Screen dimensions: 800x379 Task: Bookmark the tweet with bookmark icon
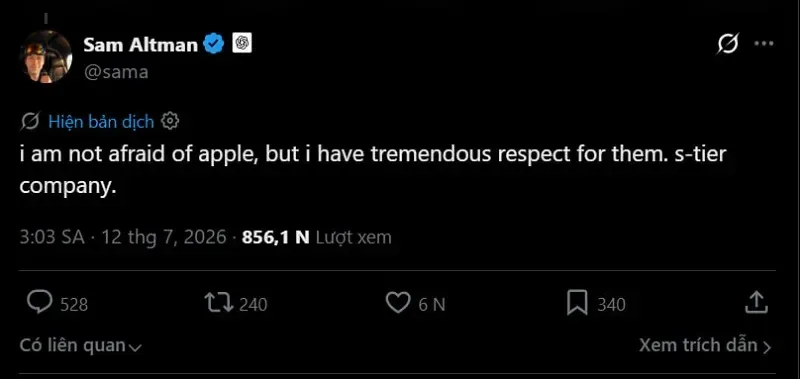coord(577,302)
